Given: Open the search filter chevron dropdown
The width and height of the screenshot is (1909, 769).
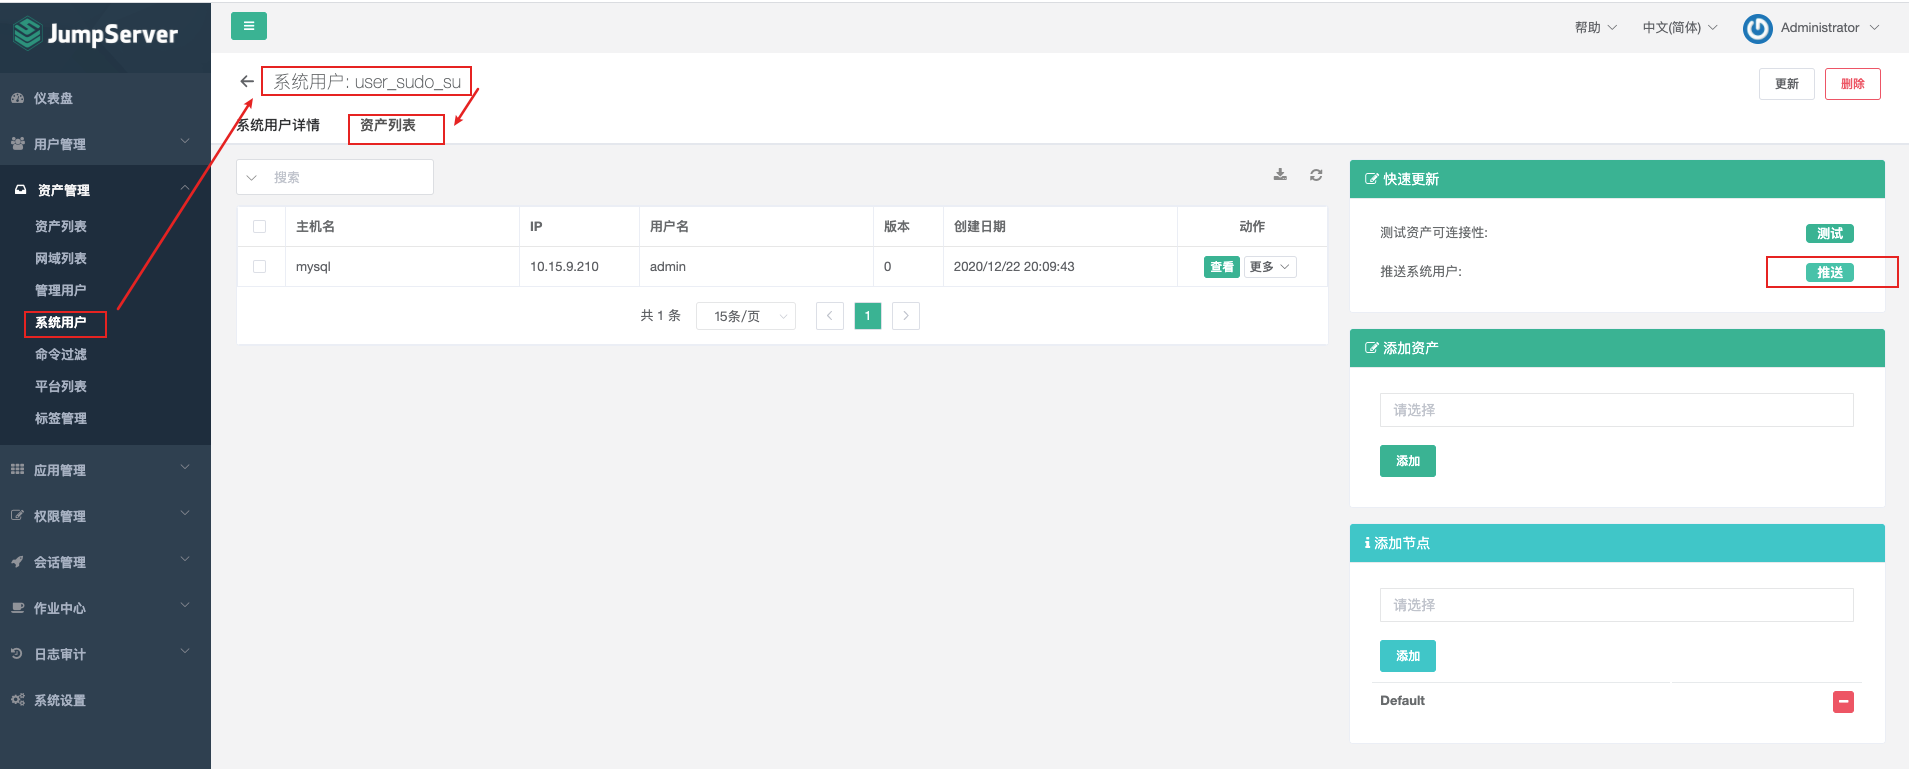Looking at the screenshot, I should [x=252, y=177].
